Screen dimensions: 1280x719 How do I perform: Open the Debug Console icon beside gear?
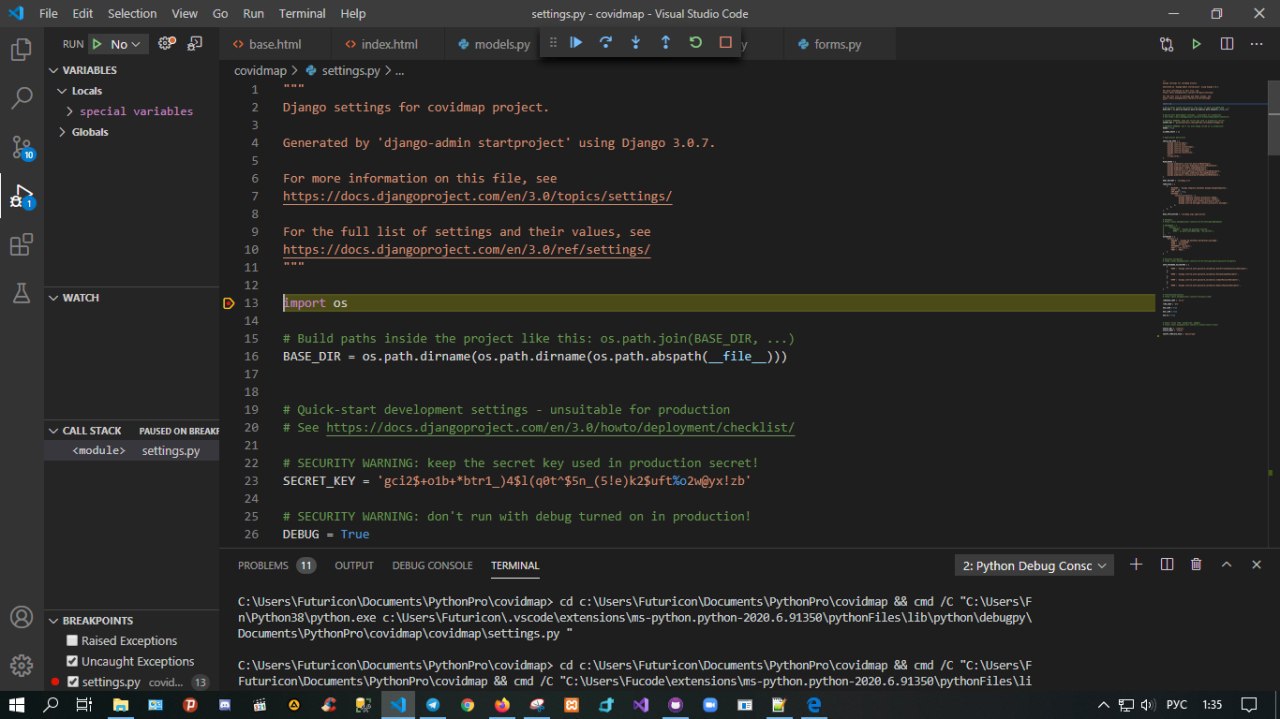click(195, 44)
